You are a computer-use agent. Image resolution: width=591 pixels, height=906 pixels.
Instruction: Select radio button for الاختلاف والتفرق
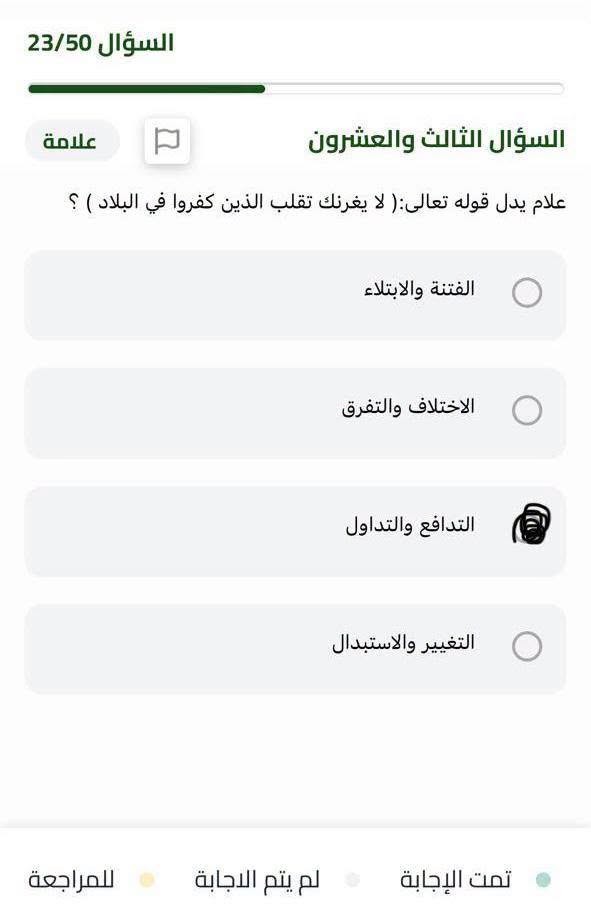[526, 410]
